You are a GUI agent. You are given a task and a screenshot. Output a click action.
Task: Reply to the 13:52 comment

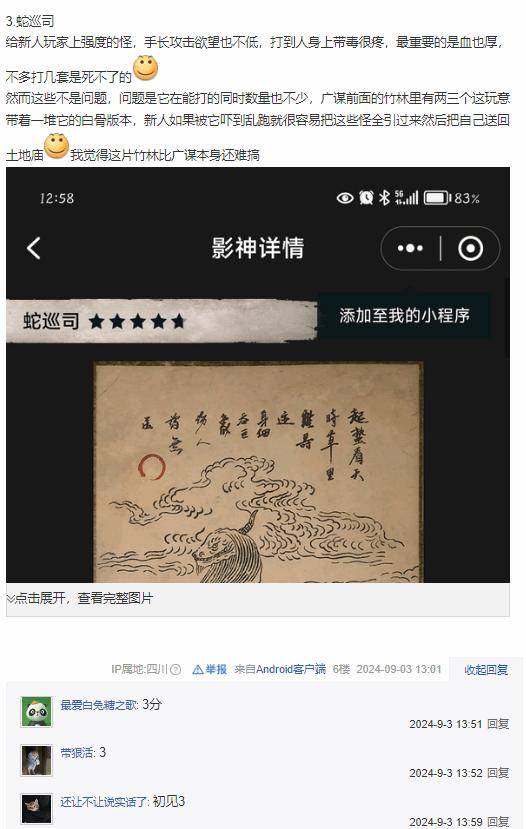click(x=498, y=773)
